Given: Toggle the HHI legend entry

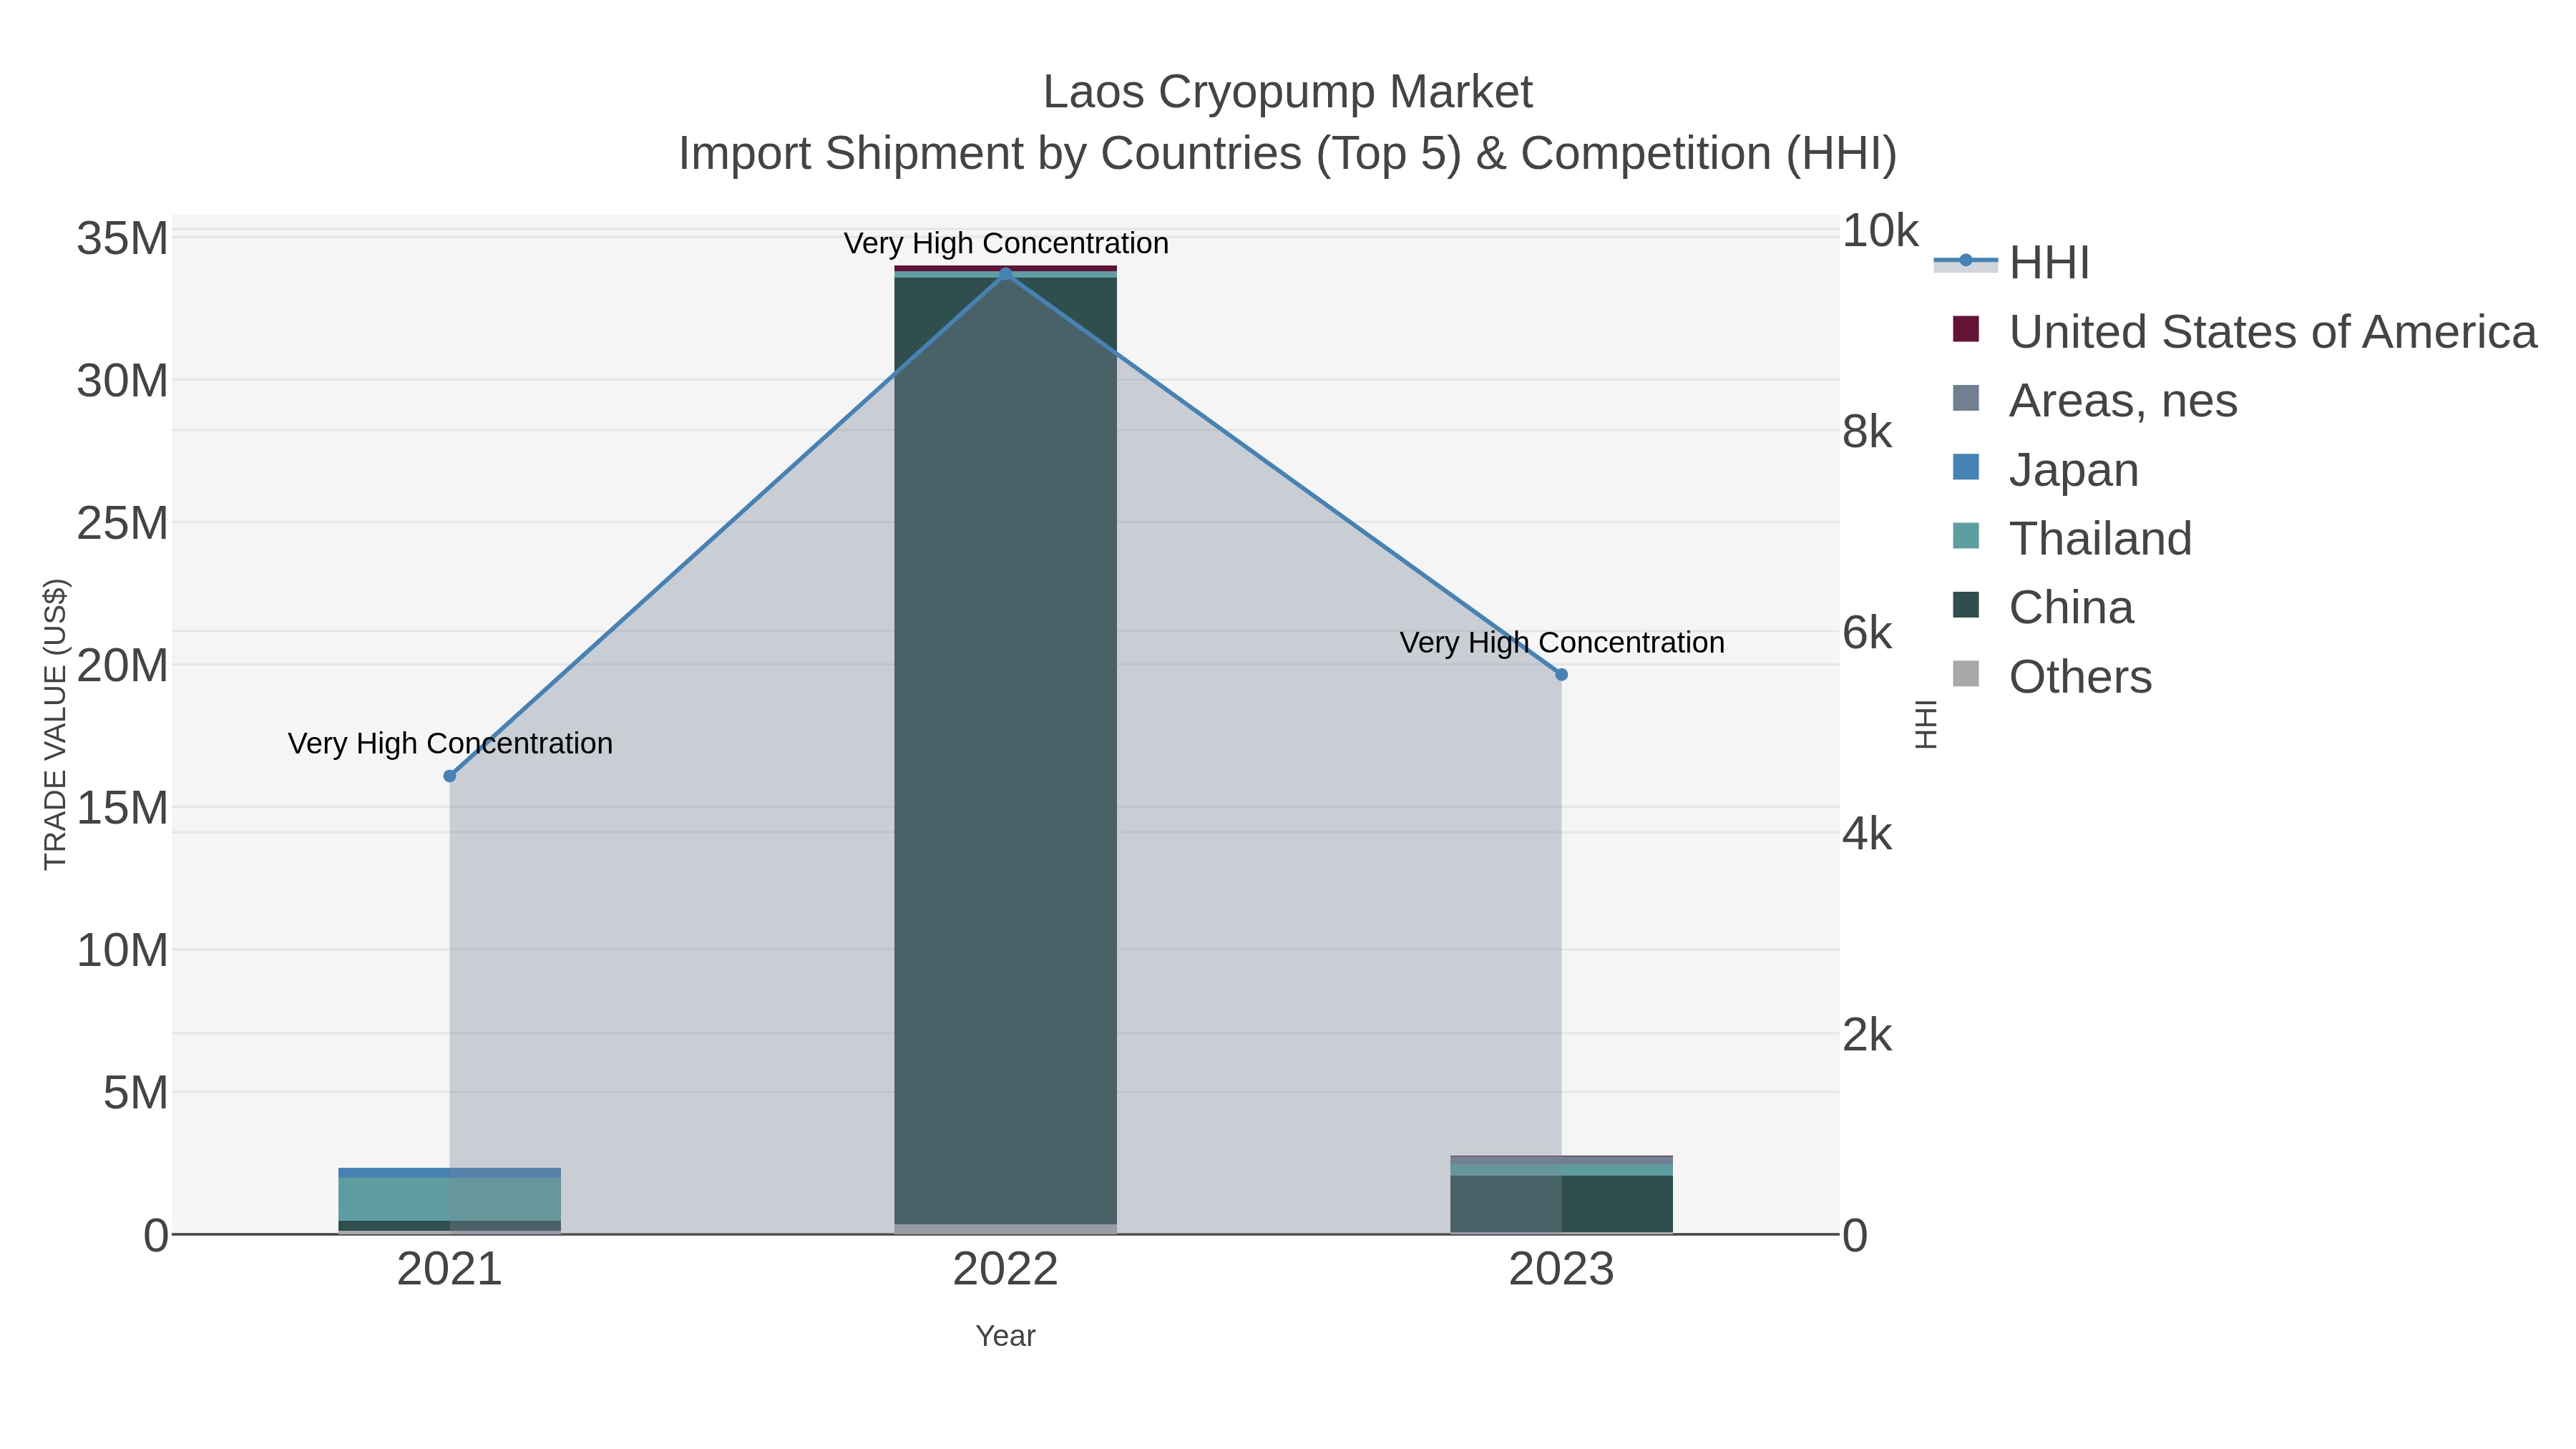Looking at the screenshot, I should click(2012, 262).
